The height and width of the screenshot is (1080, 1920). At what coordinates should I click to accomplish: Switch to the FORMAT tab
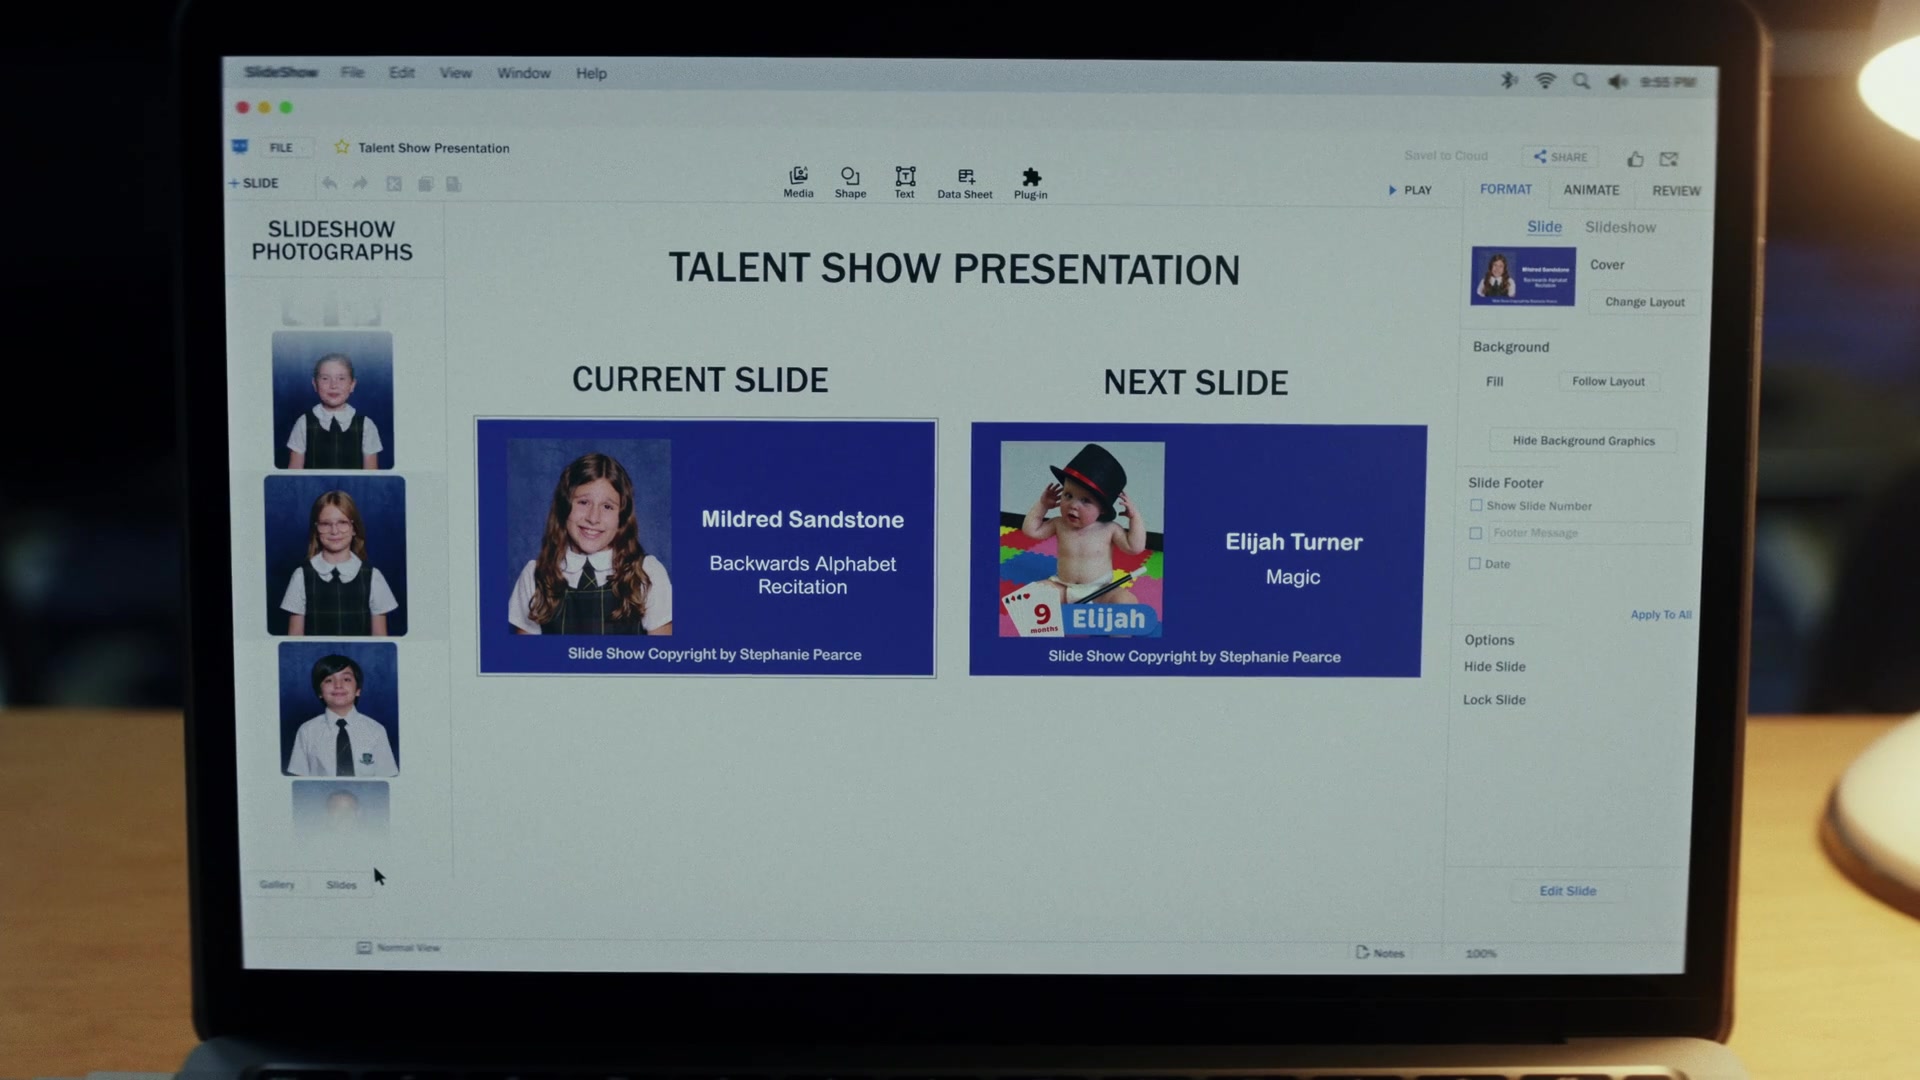tap(1506, 189)
